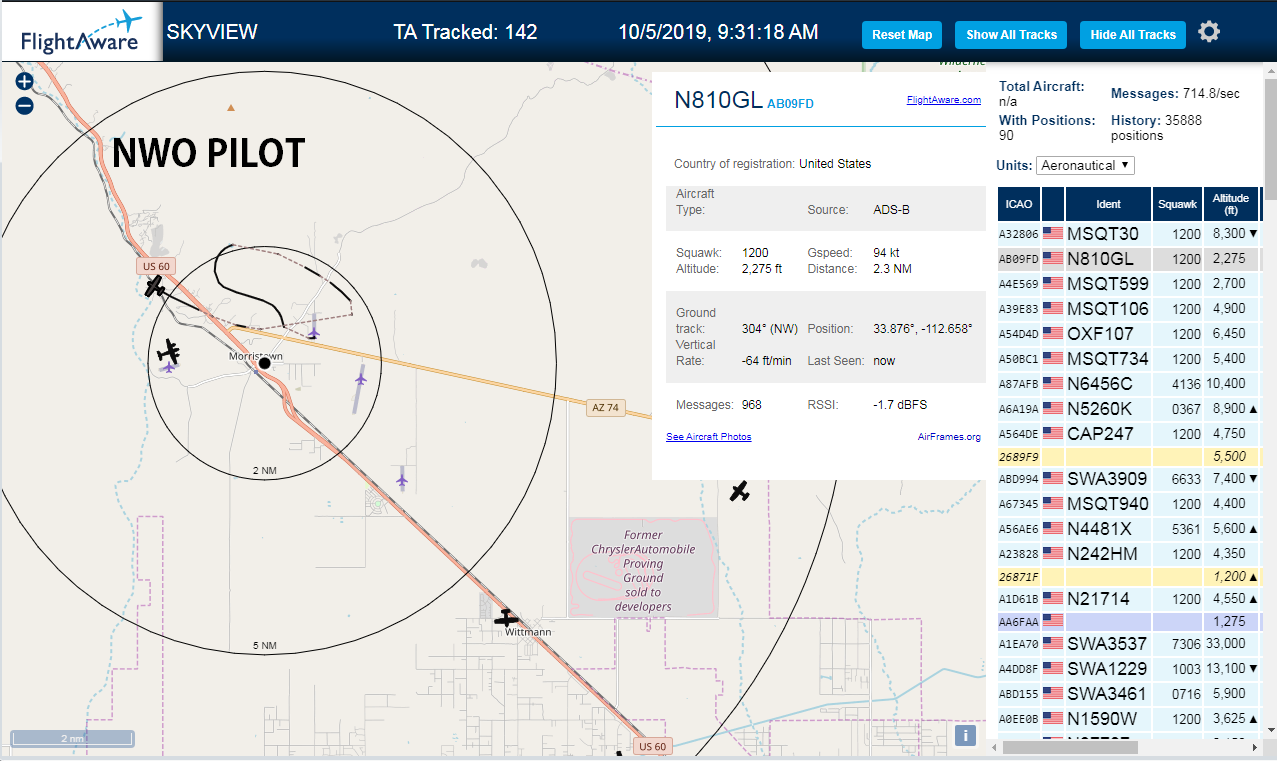Click the 2 nm map scale bar
This screenshot has width=1277, height=761.
72,738
